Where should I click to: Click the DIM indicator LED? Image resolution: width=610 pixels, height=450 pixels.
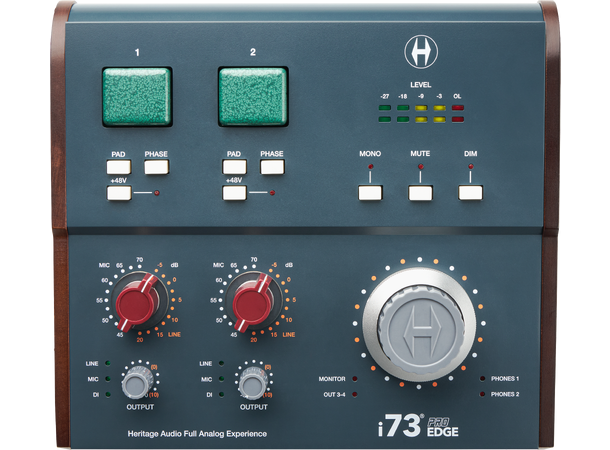click(x=471, y=166)
